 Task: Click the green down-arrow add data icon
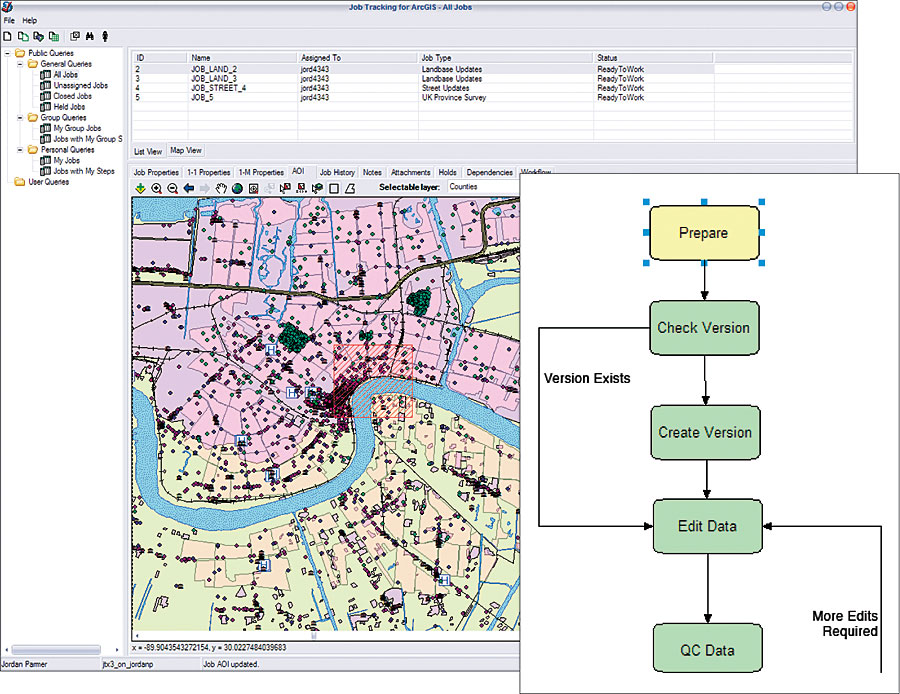pyautogui.click(x=140, y=188)
